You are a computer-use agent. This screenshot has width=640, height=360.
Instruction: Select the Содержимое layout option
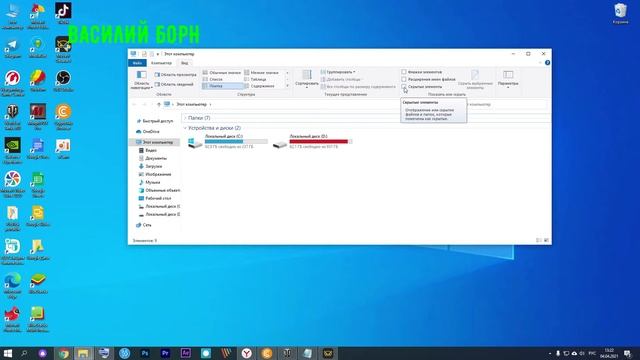(x=260, y=86)
